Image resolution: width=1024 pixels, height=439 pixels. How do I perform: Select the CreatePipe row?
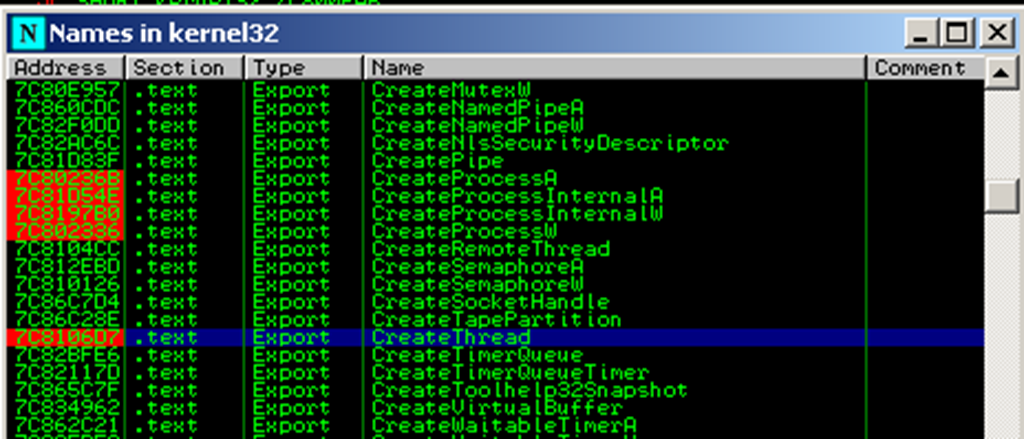pyautogui.click(x=437, y=161)
